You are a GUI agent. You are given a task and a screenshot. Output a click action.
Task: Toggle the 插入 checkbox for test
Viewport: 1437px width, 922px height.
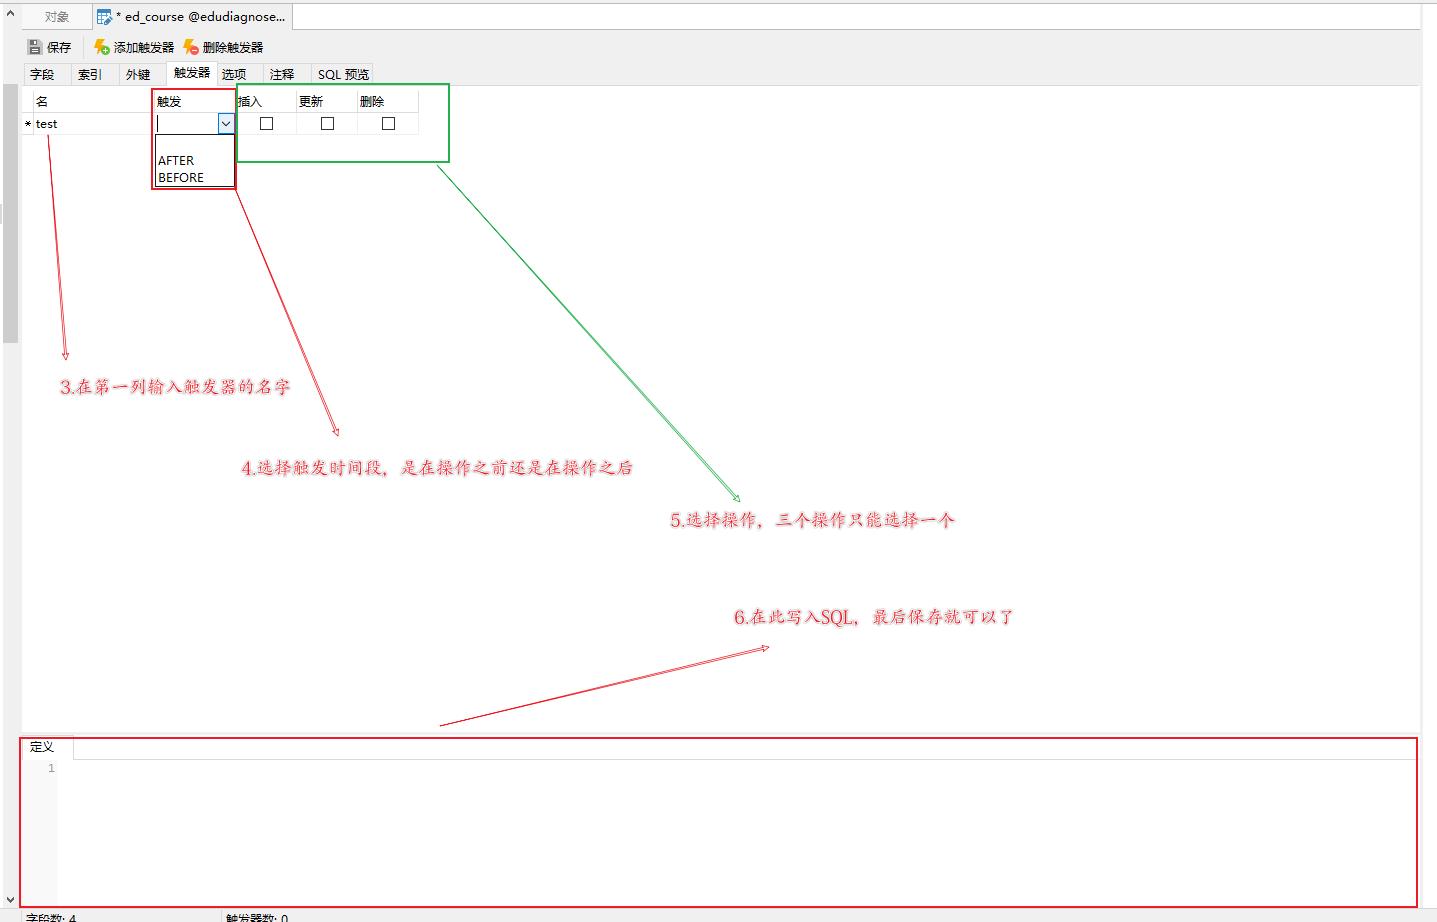(267, 124)
